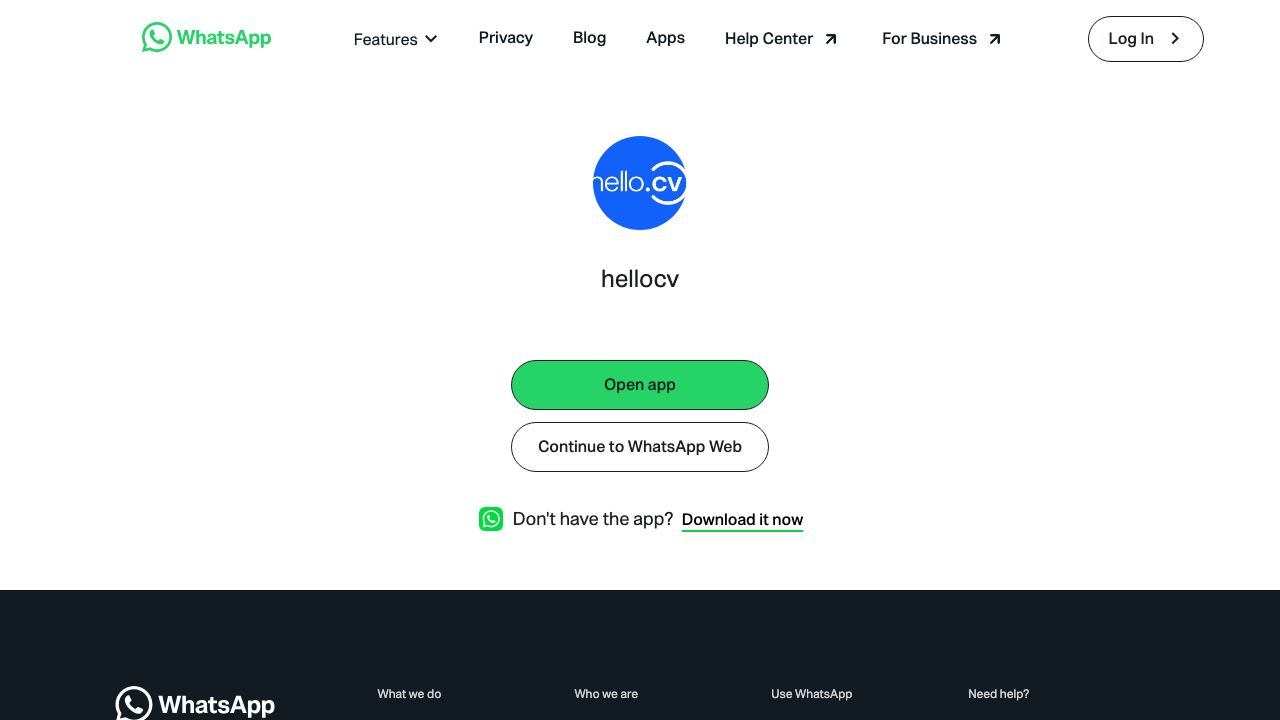
Task: Click the Use WhatsApp footer heading
Action: tap(811, 694)
